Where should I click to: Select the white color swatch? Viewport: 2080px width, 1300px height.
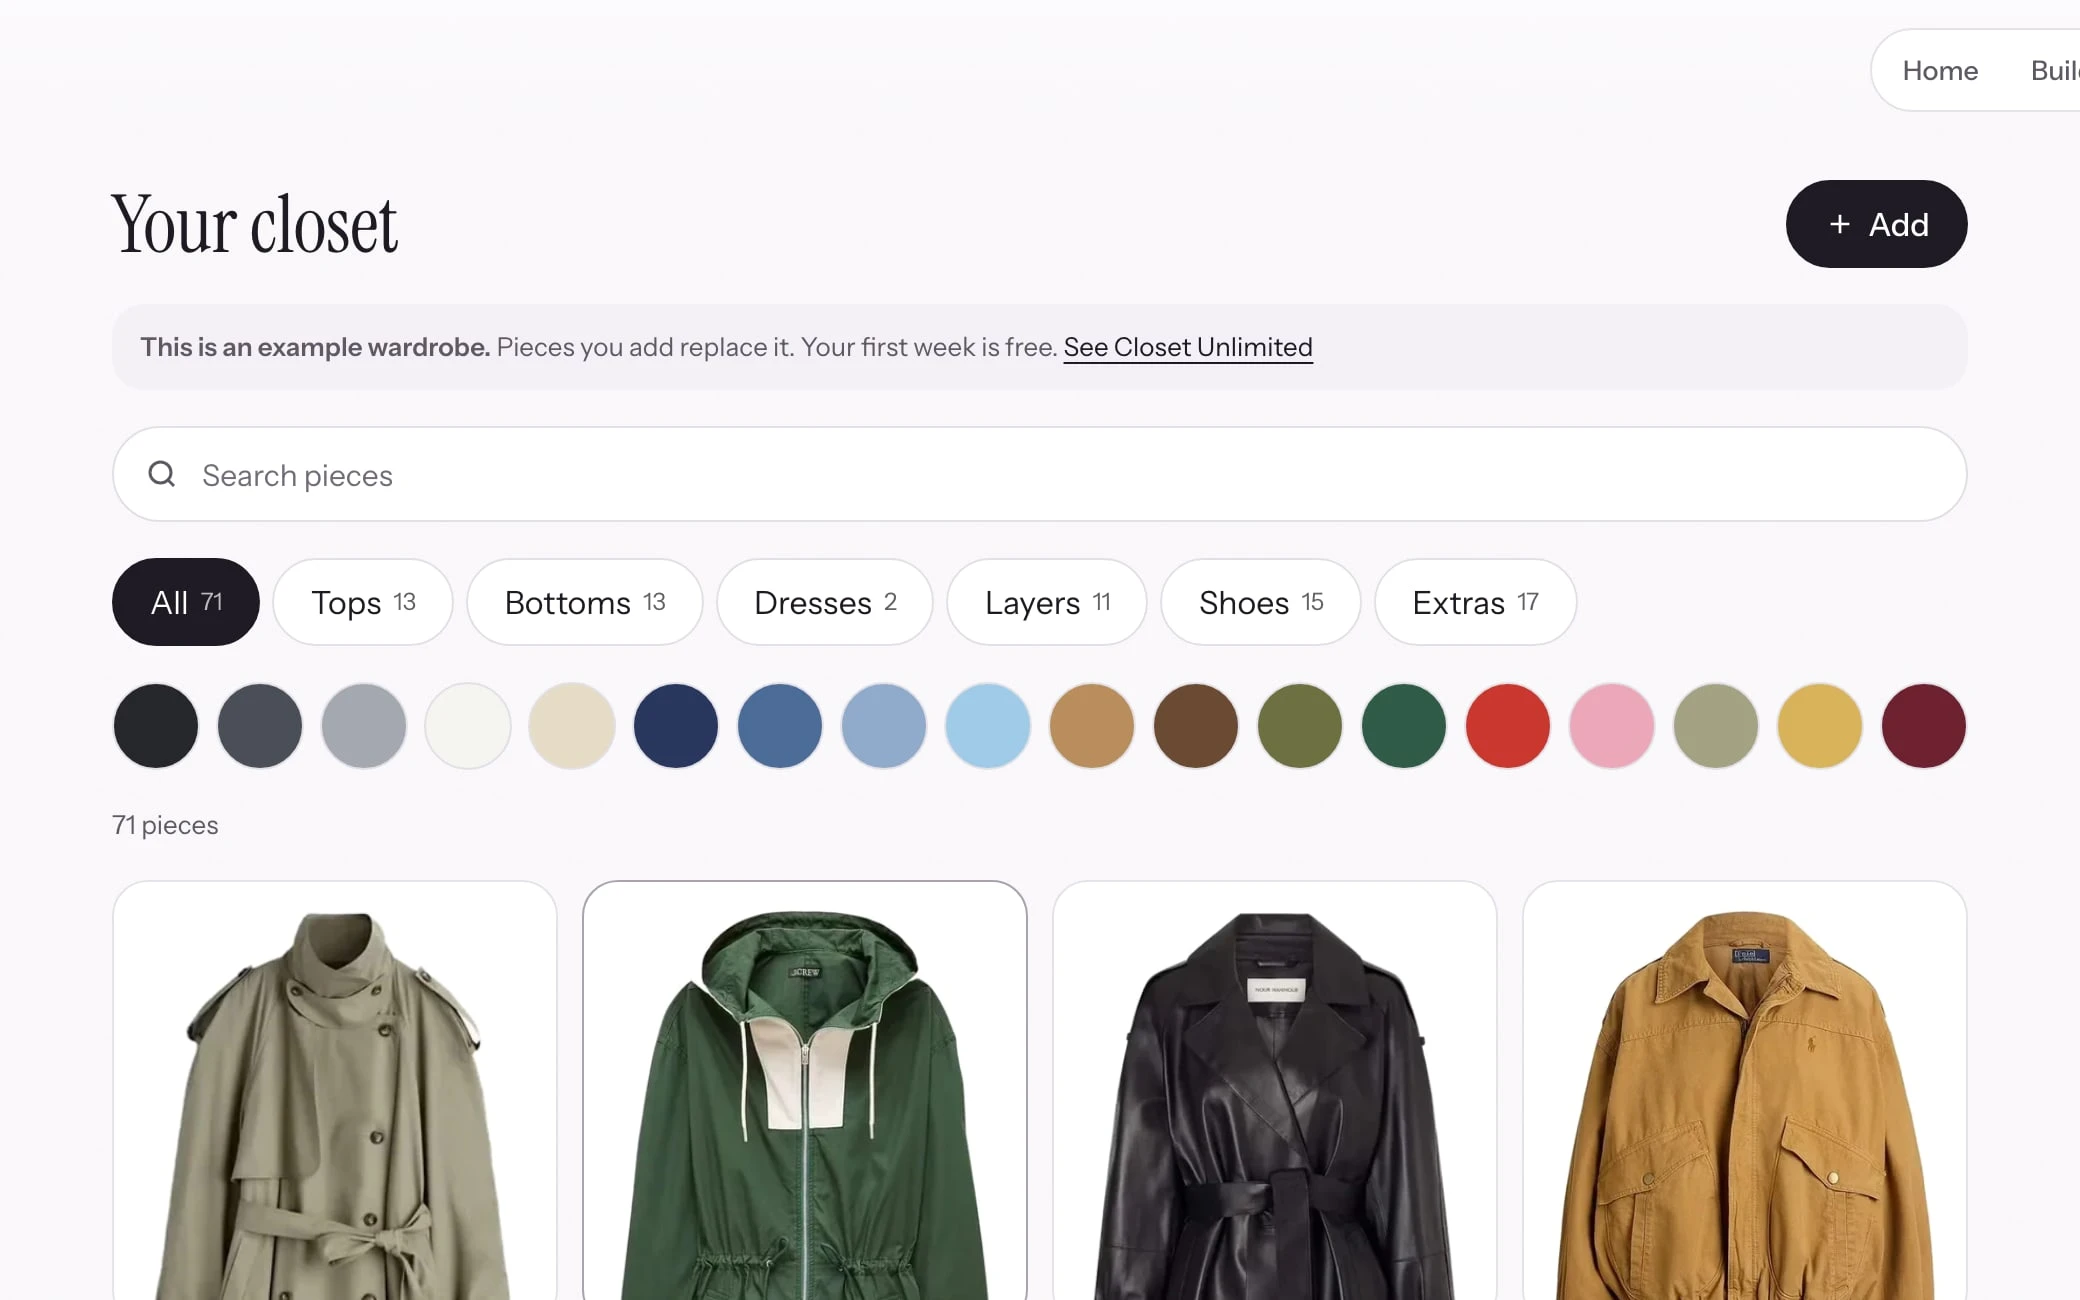(x=468, y=726)
